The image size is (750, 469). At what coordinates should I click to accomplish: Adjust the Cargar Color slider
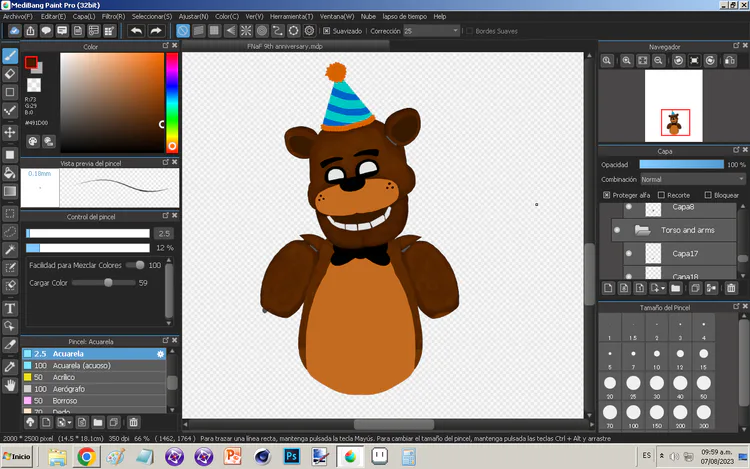(104, 283)
